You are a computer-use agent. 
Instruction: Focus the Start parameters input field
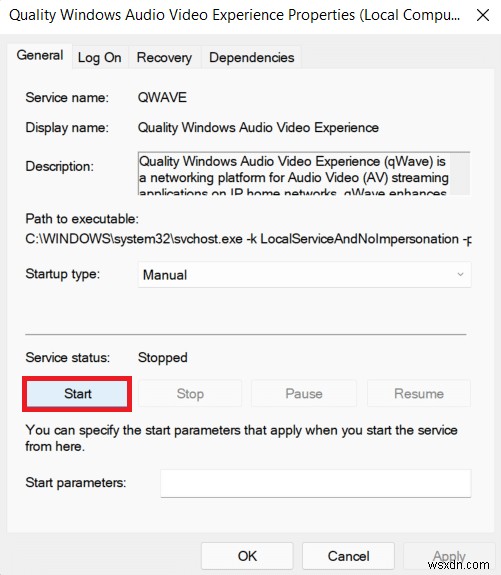coord(315,483)
